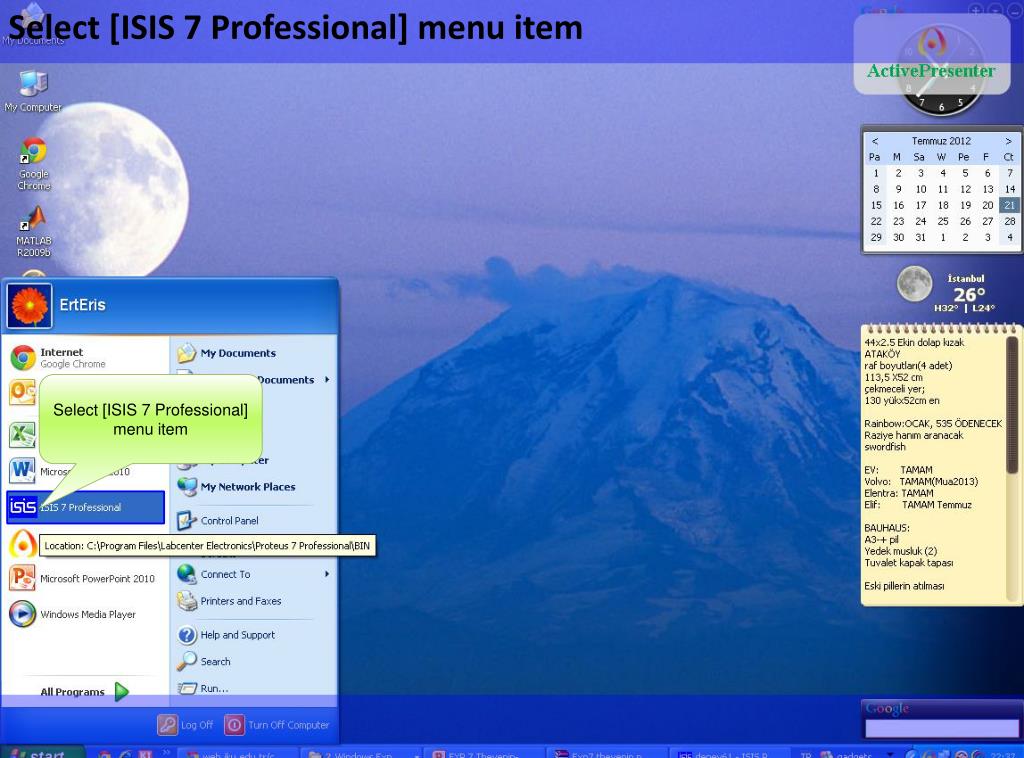Click moon icon in weather gadget

pyautogui.click(x=914, y=284)
